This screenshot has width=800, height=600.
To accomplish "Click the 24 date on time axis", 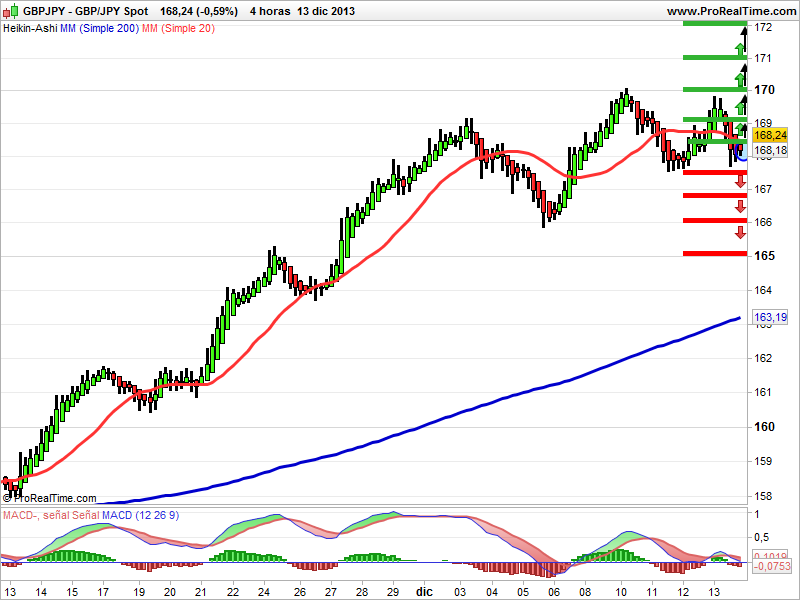I will coord(263,592).
